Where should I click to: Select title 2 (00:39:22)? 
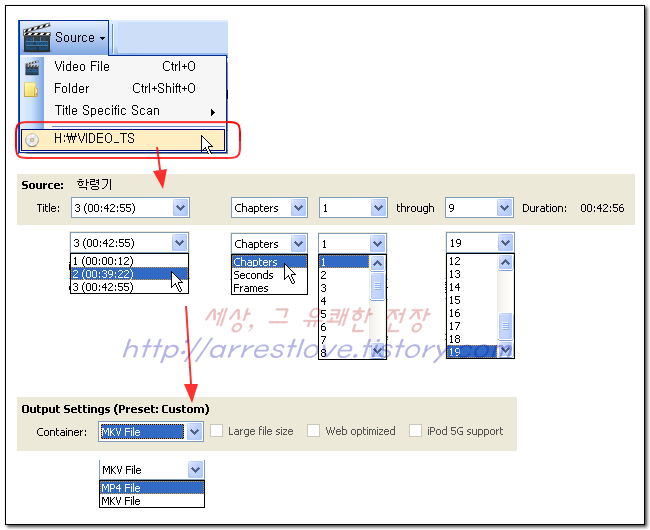point(129,274)
